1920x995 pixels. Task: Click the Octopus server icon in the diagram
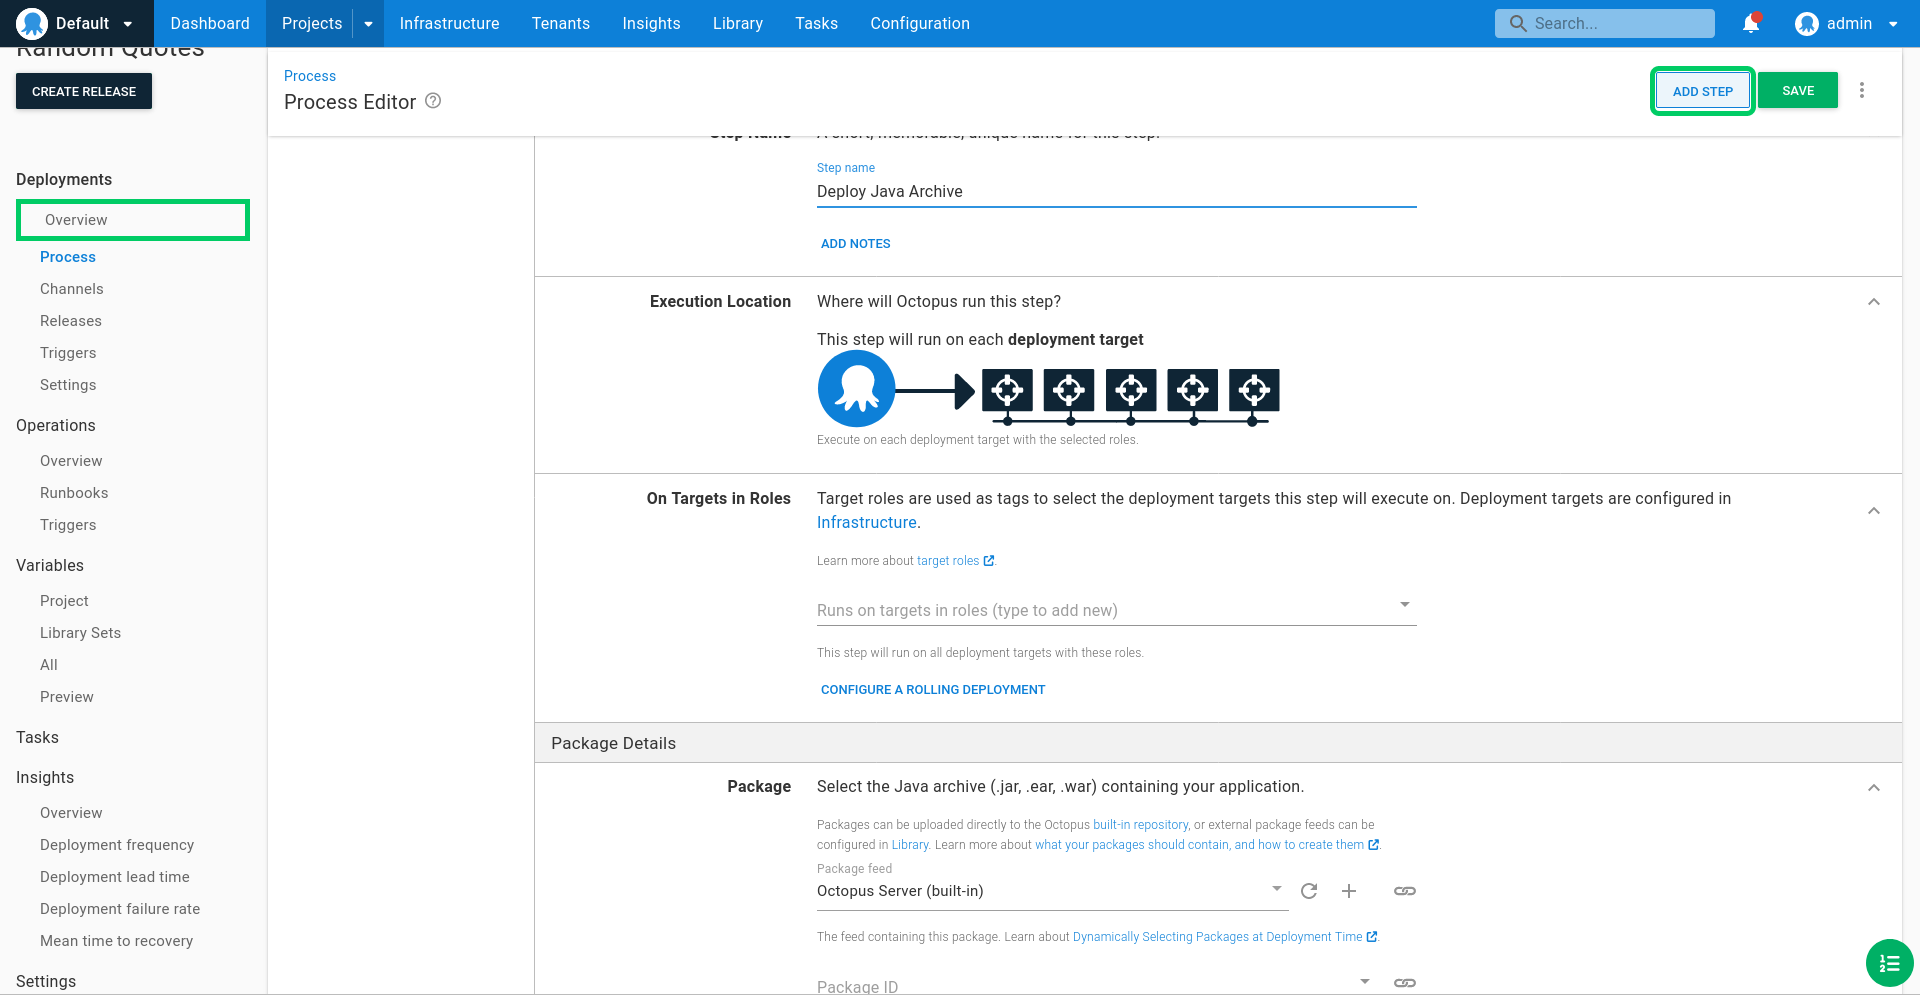(x=857, y=389)
